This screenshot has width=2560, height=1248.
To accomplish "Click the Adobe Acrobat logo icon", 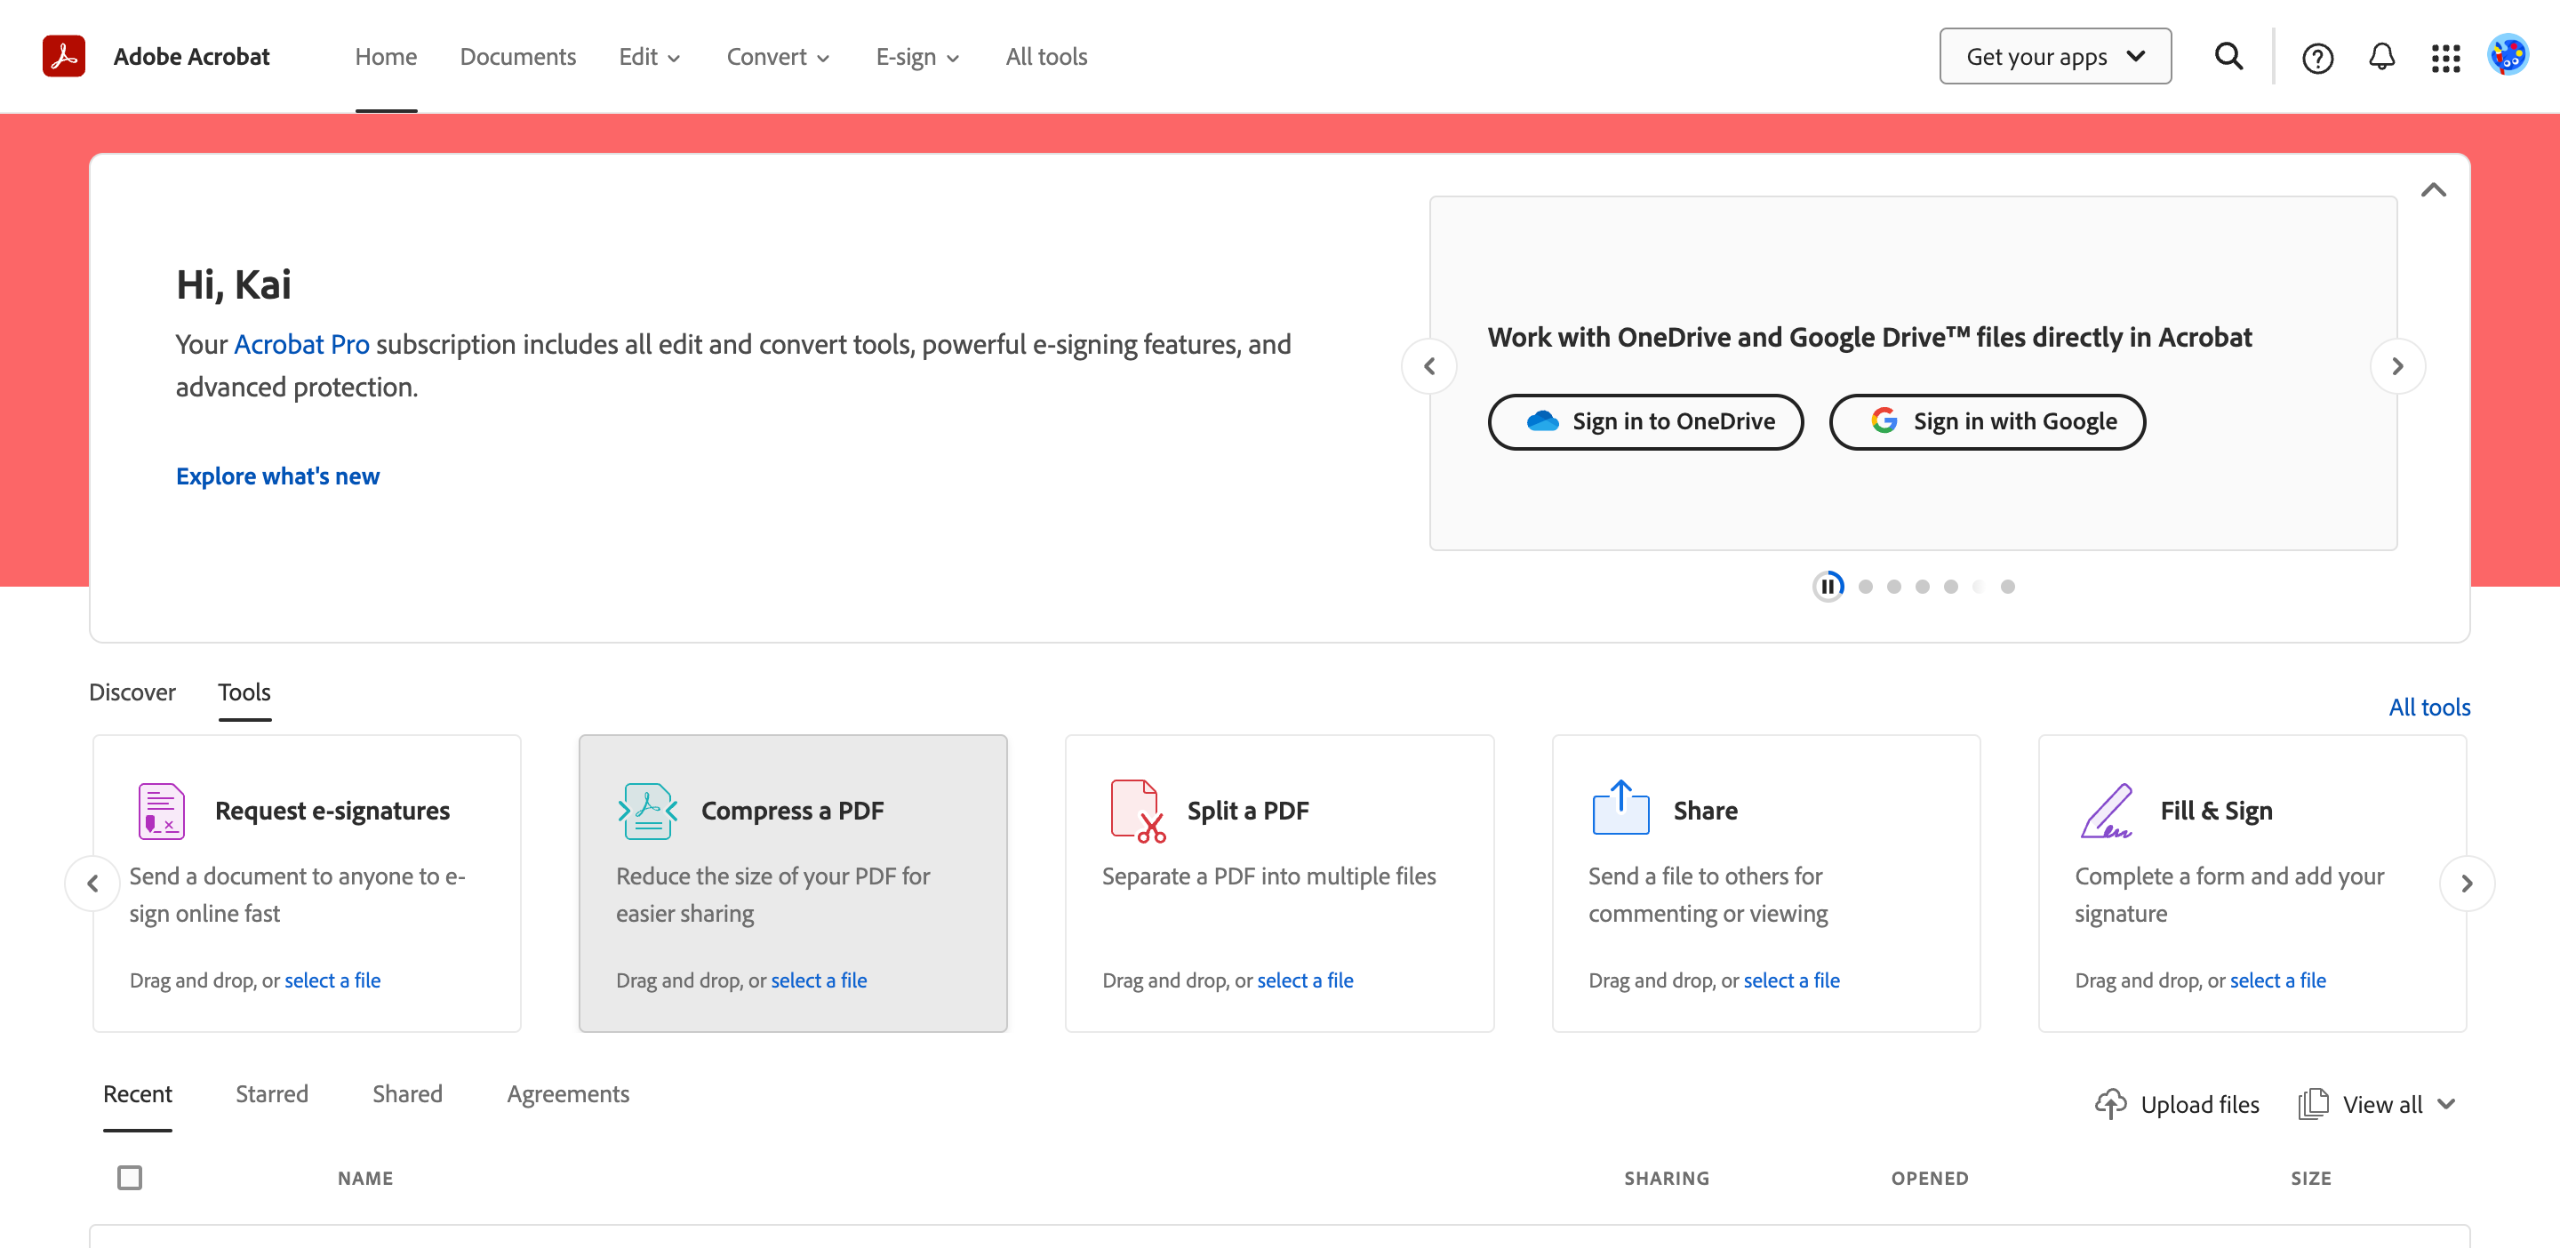I will click(x=63, y=56).
